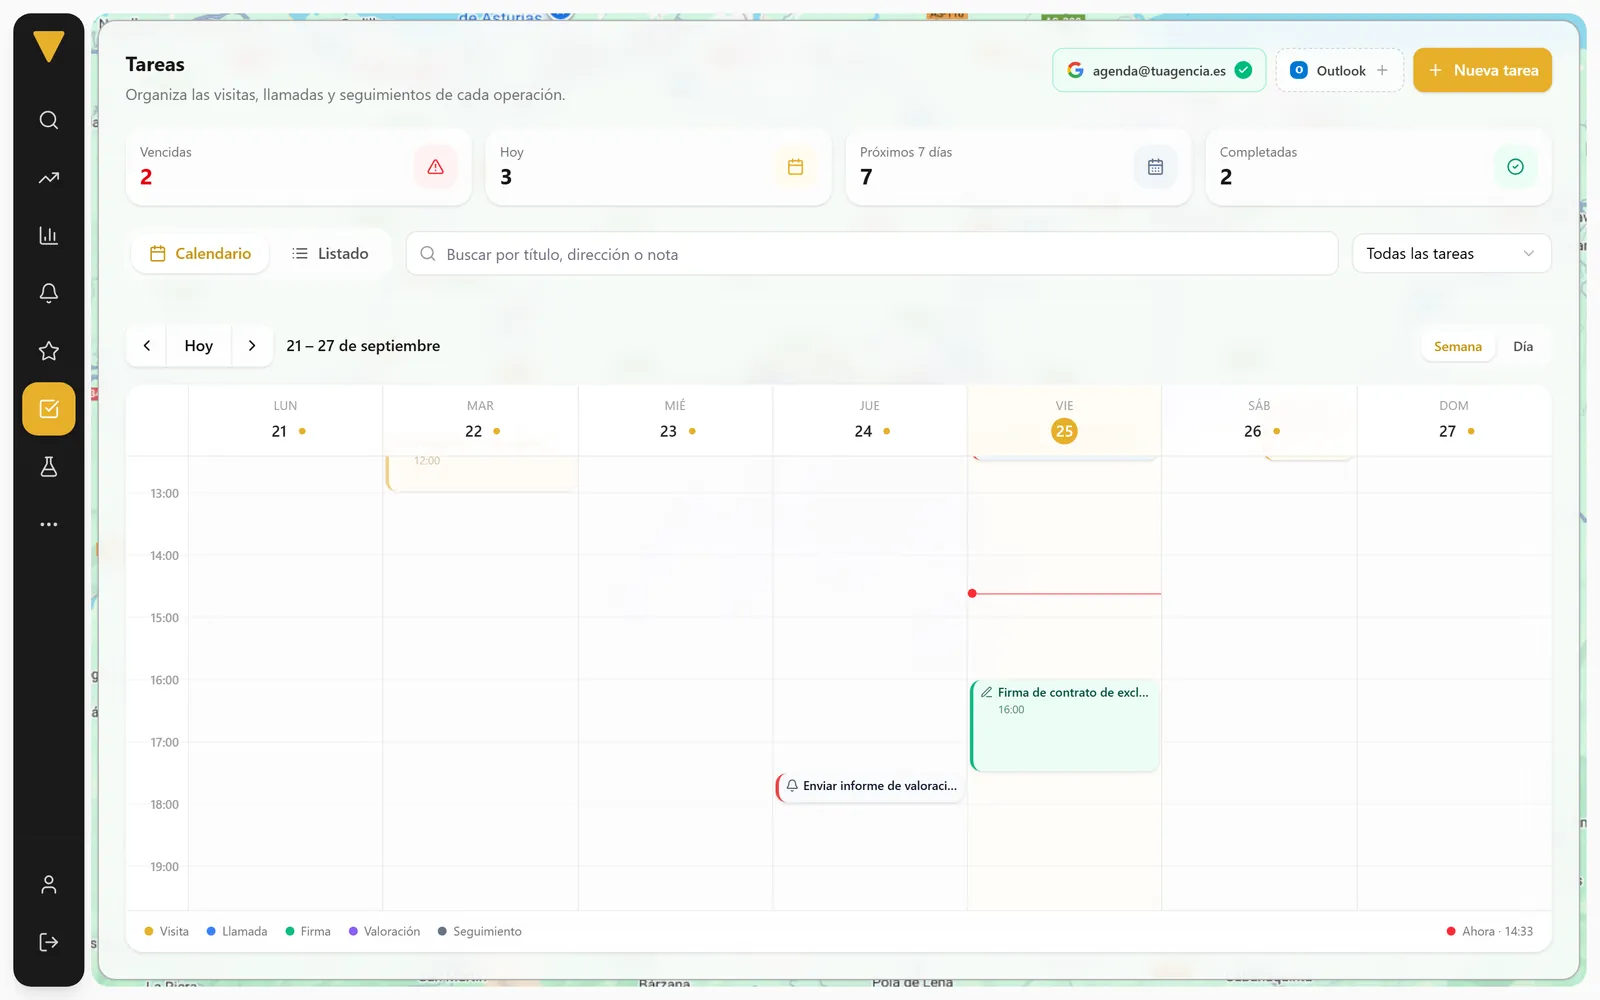This screenshot has height=1000, width=1600.
Task: Select Thursday 24 column header
Action: coord(870,421)
